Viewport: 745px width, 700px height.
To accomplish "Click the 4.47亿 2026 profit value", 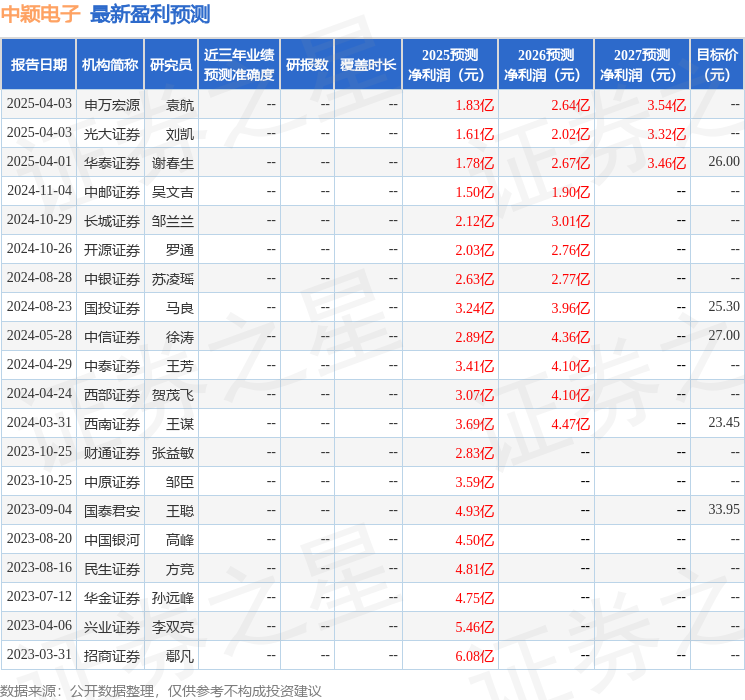I will (x=571, y=424).
